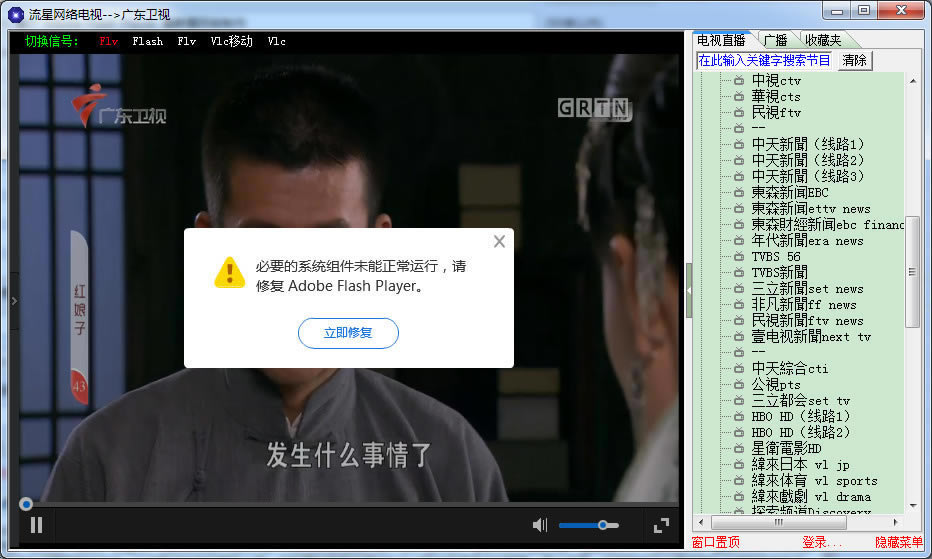
Task: Open the 广播 tab
Action: pyautogui.click(x=775, y=40)
